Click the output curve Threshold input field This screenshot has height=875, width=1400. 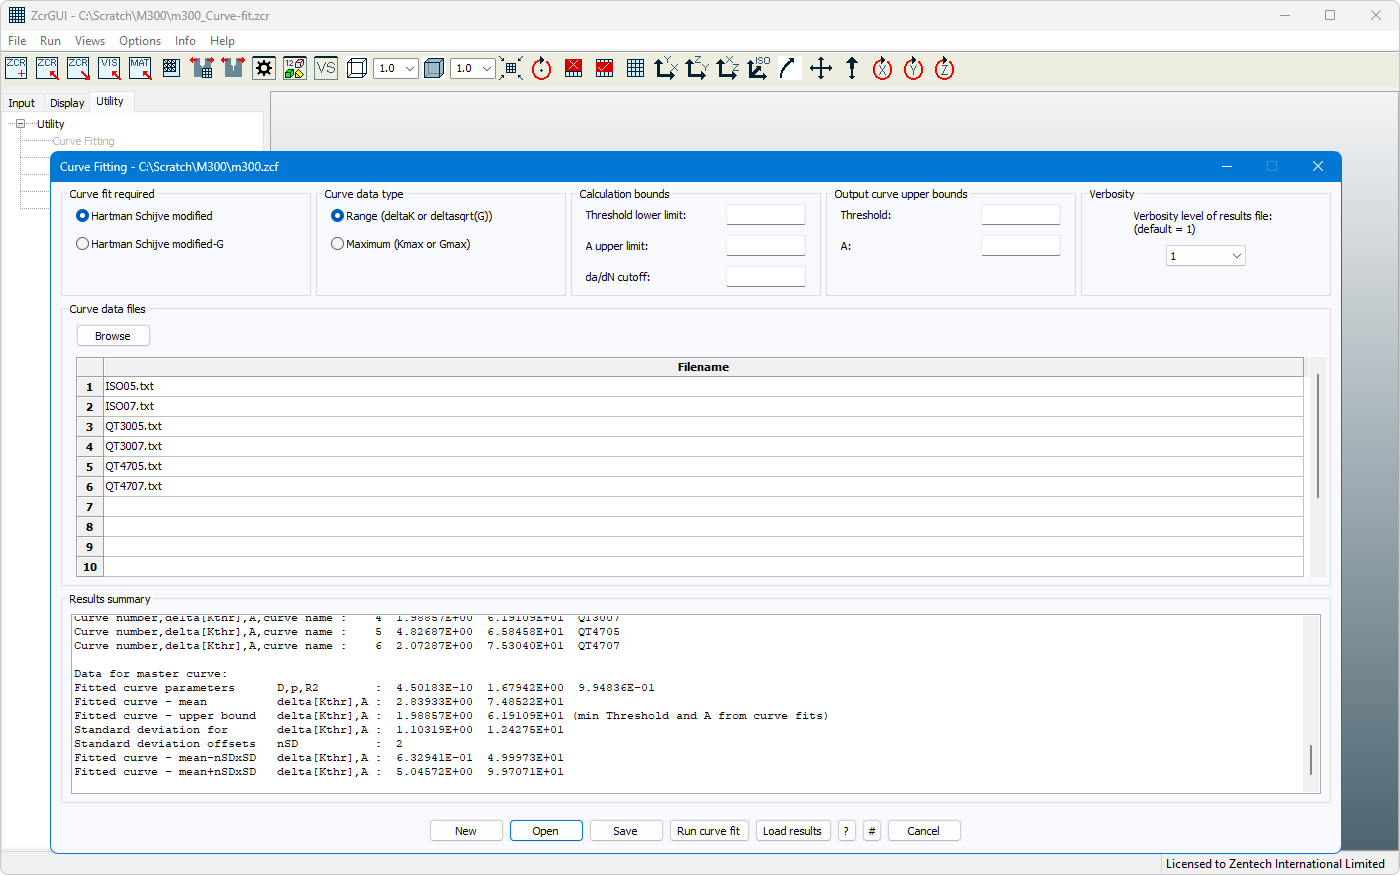pos(1021,215)
